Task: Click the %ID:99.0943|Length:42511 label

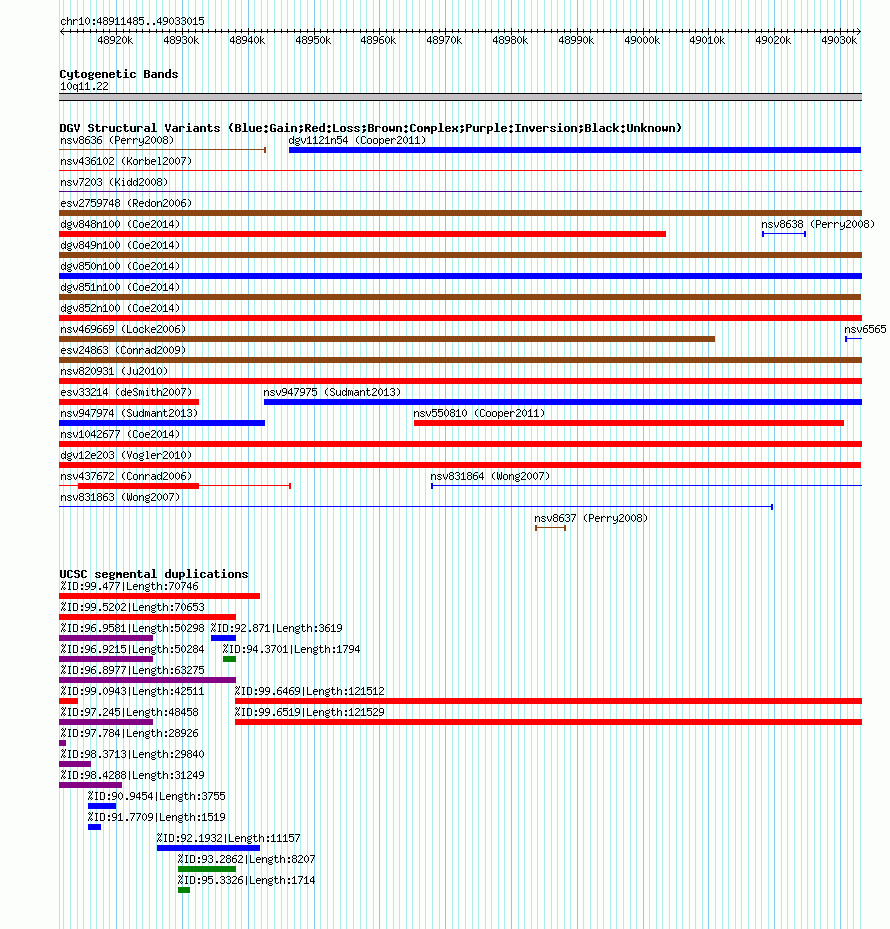Action: pos(132,692)
